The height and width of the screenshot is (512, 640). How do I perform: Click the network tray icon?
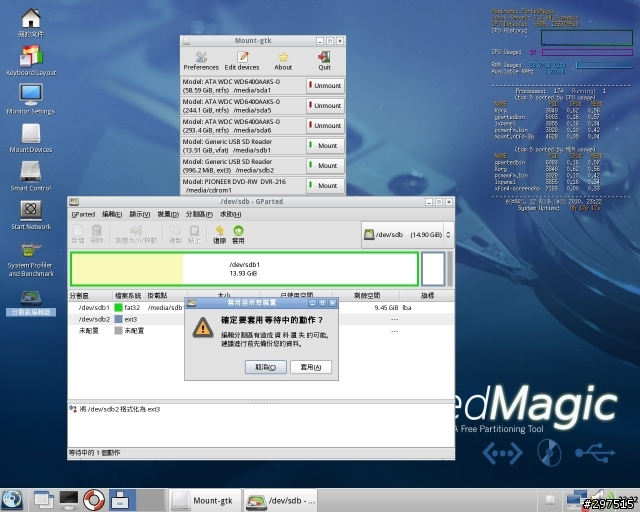576,500
